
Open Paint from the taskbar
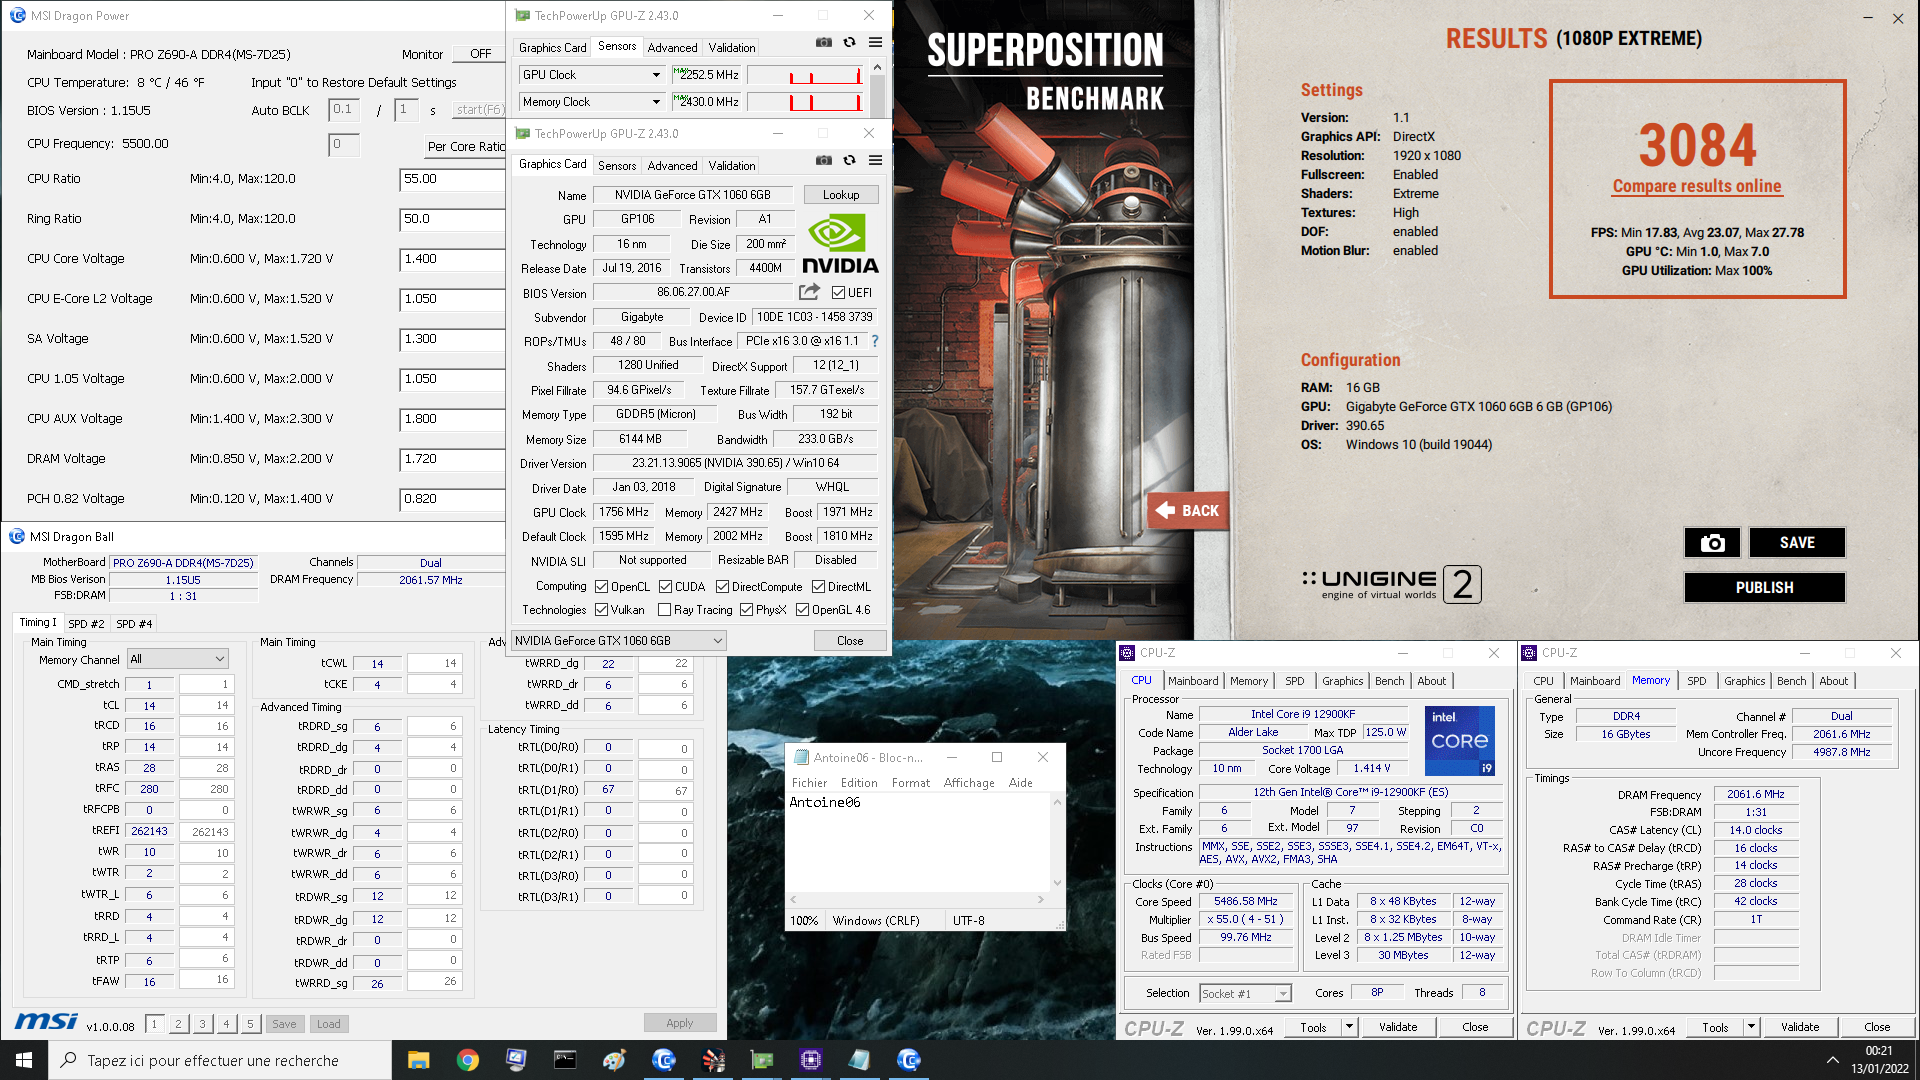click(x=614, y=1060)
